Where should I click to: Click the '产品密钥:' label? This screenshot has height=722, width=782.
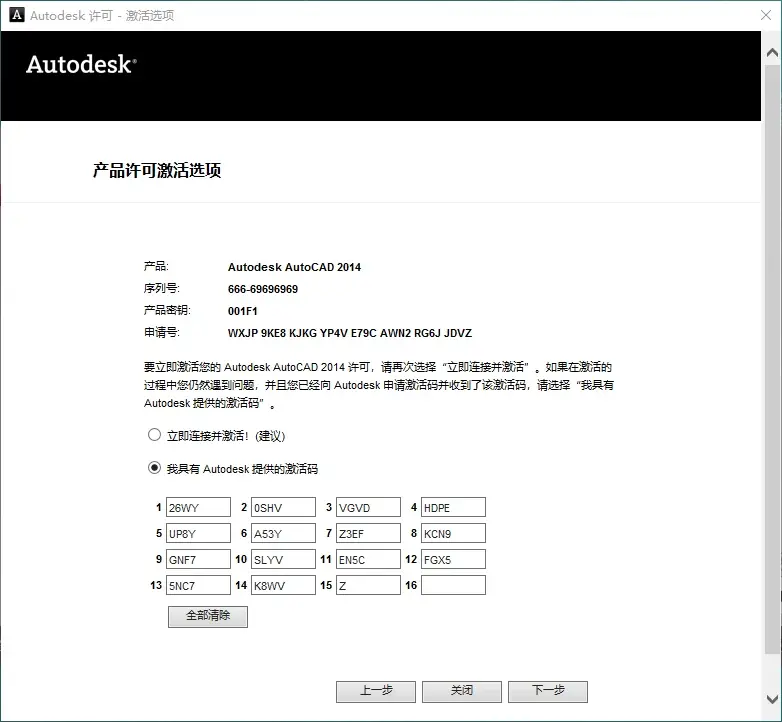(x=167, y=310)
